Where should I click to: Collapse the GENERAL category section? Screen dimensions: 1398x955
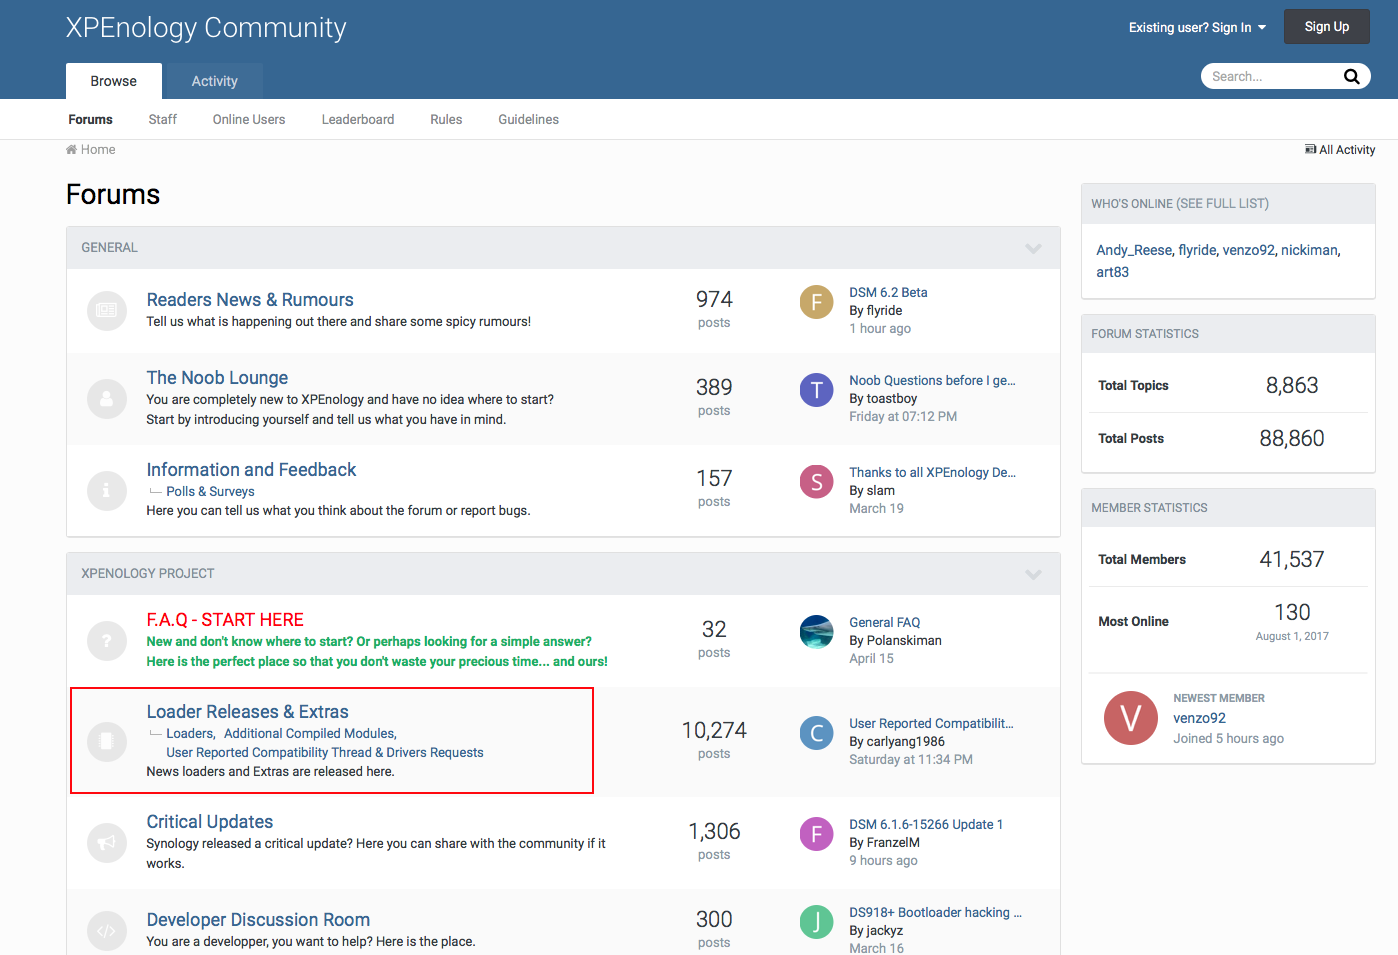click(1033, 248)
